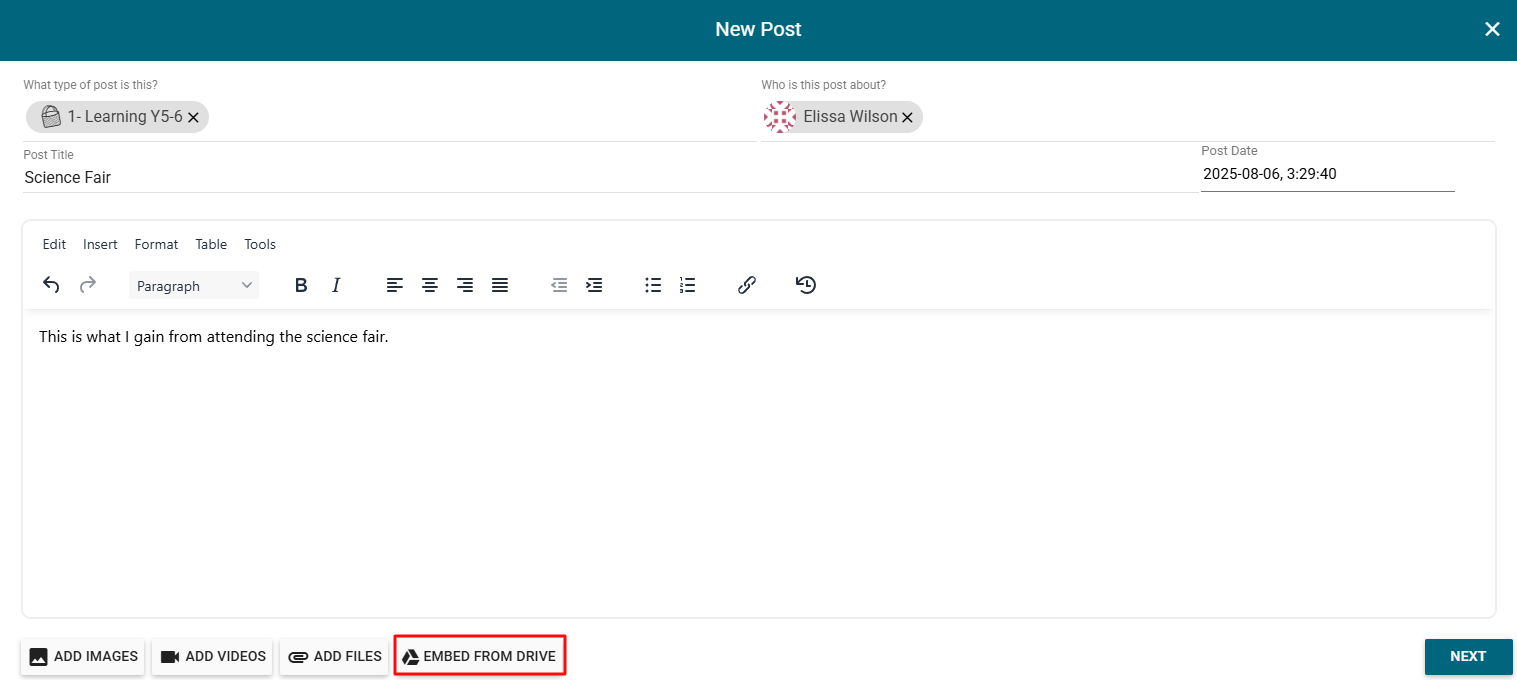1517x680 pixels.
Task: Open the Format menu
Action: coord(156,244)
